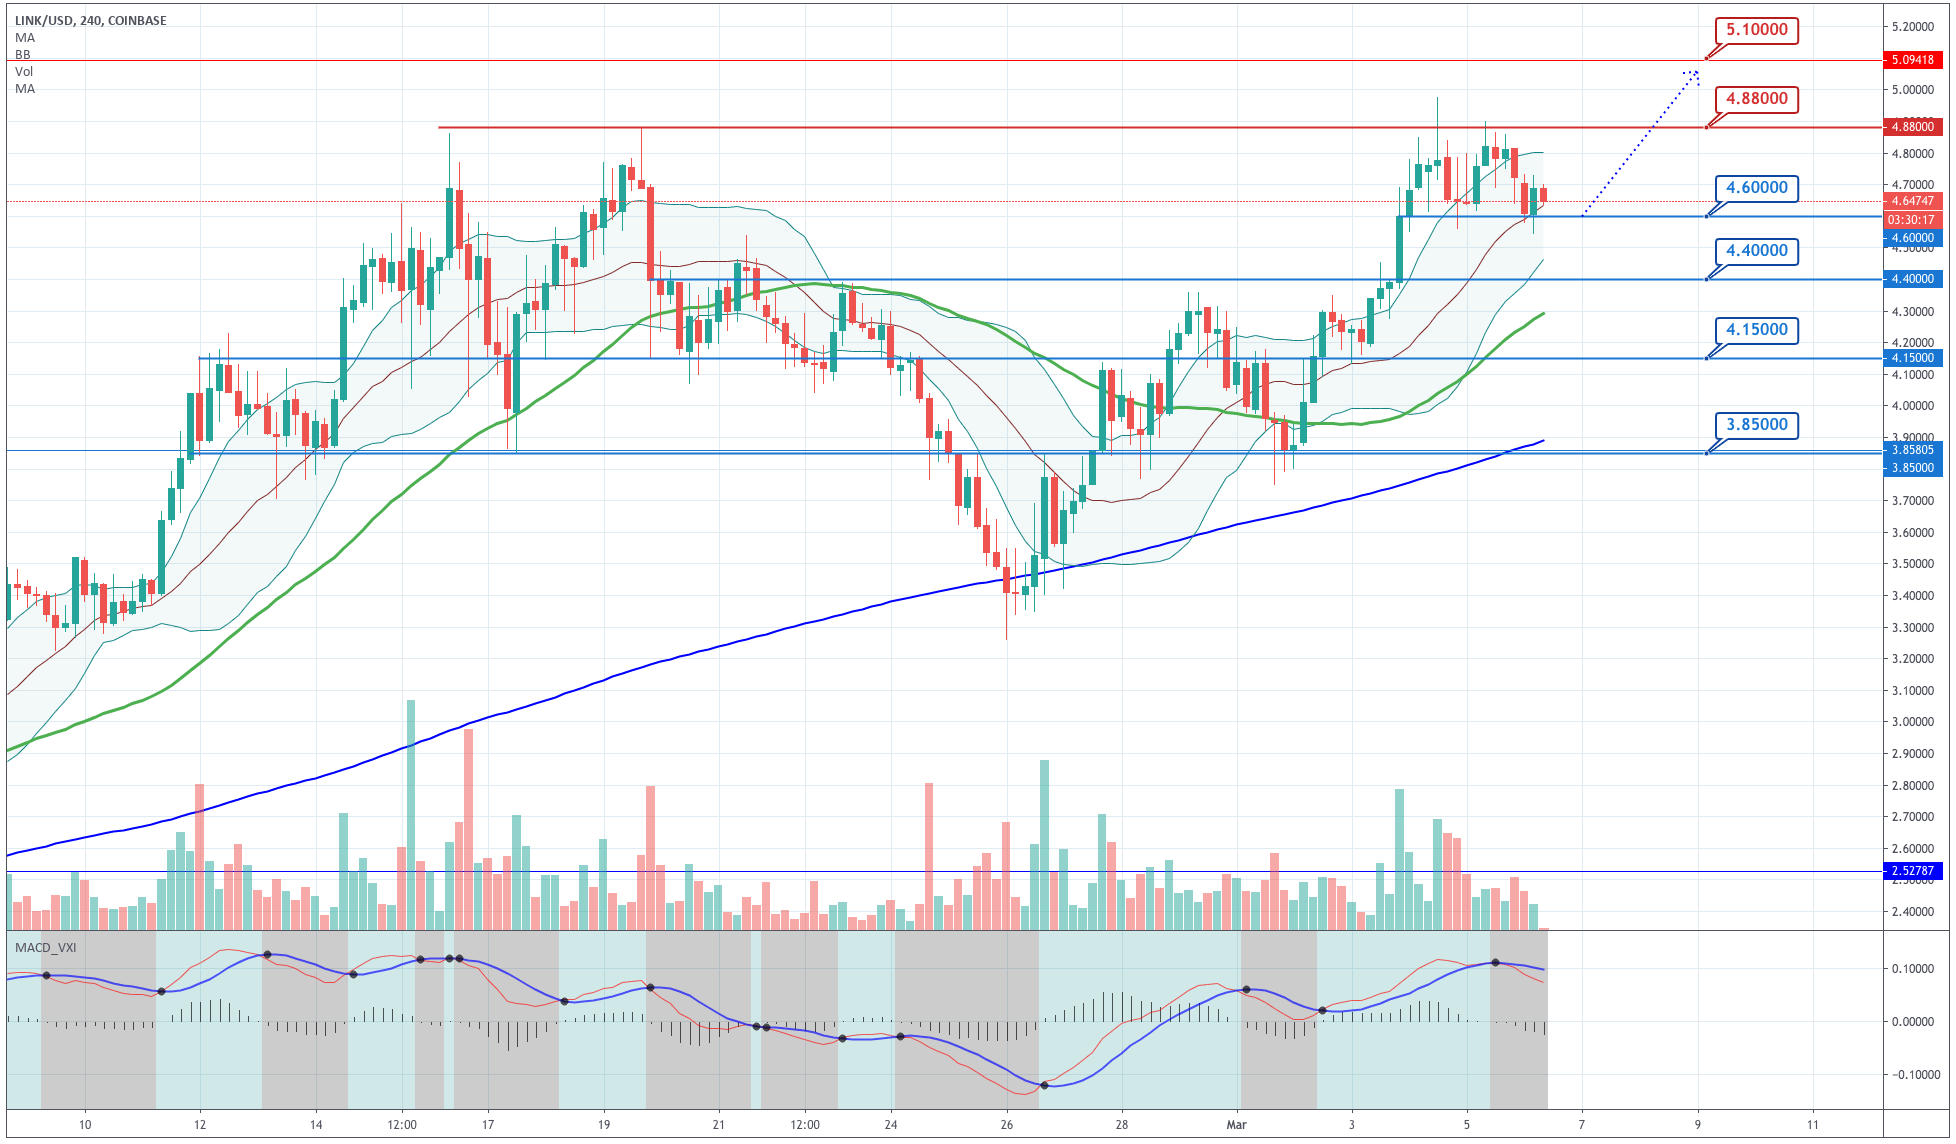This screenshot has height=1144, width=1956.
Task: Click the 5.09418 red price axis tag
Action: pyautogui.click(x=1913, y=60)
